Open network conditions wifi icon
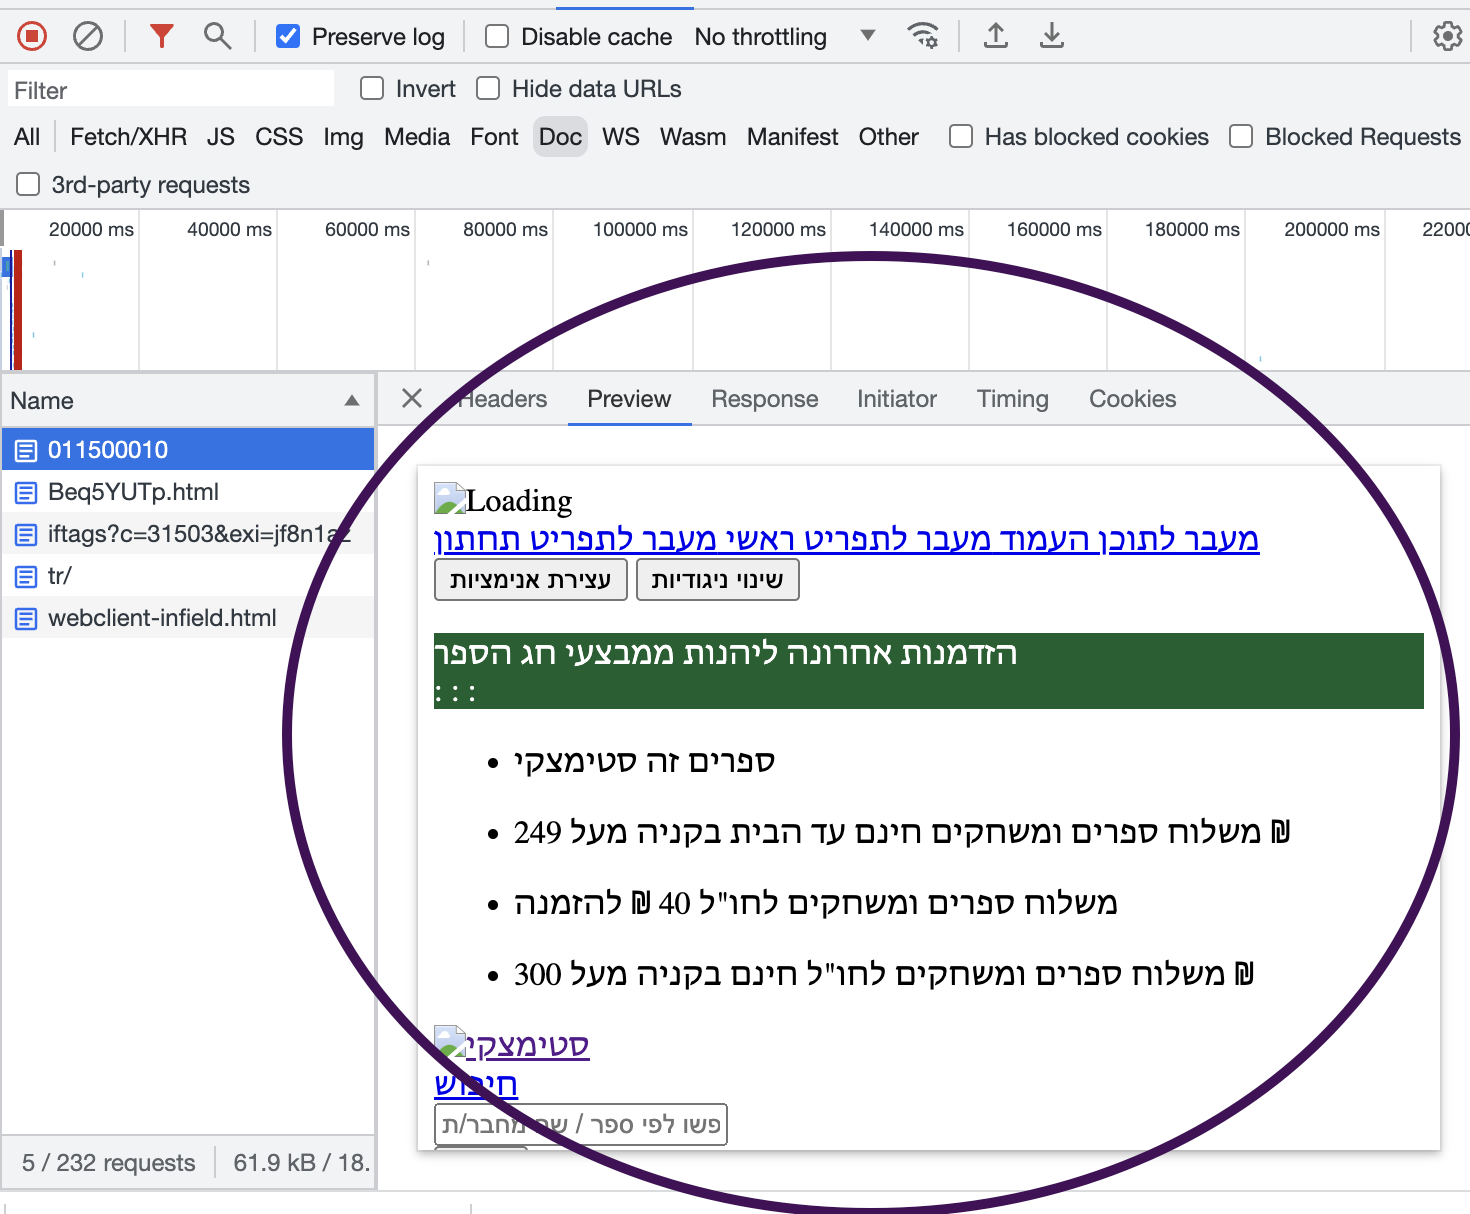This screenshot has width=1470, height=1214. tap(922, 36)
